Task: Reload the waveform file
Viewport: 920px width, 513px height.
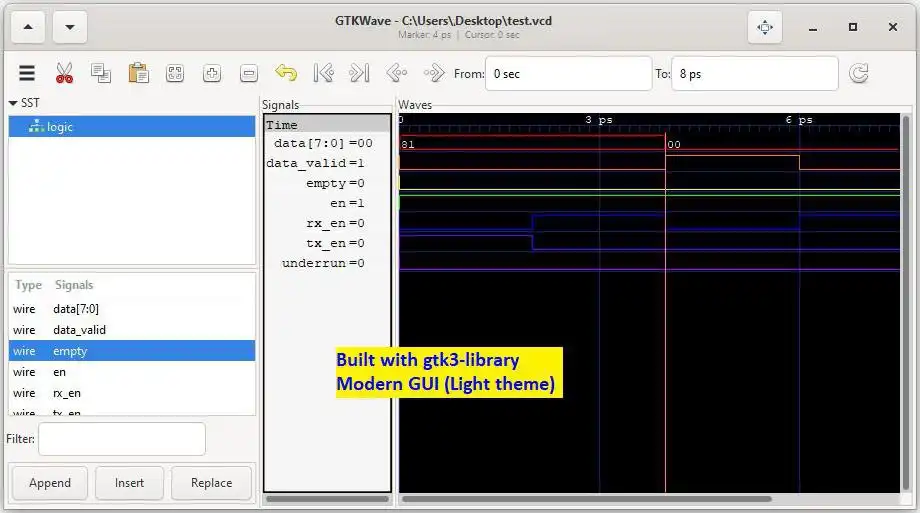Action: 859,73
